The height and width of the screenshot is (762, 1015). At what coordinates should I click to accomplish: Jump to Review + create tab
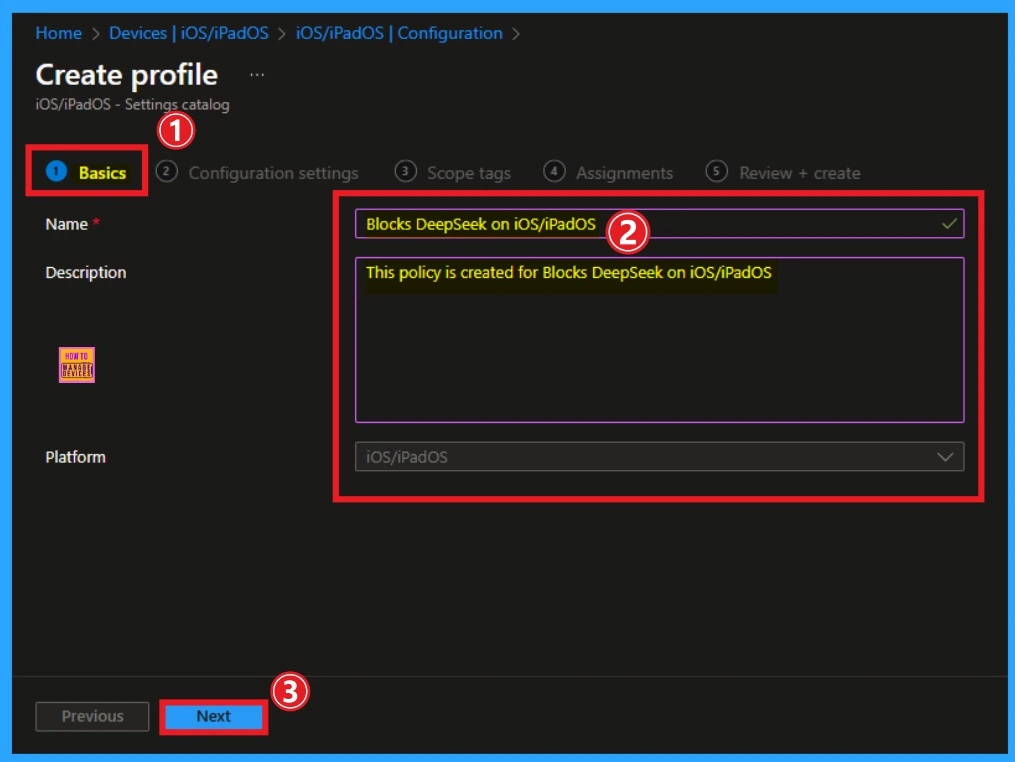click(799, 174)
